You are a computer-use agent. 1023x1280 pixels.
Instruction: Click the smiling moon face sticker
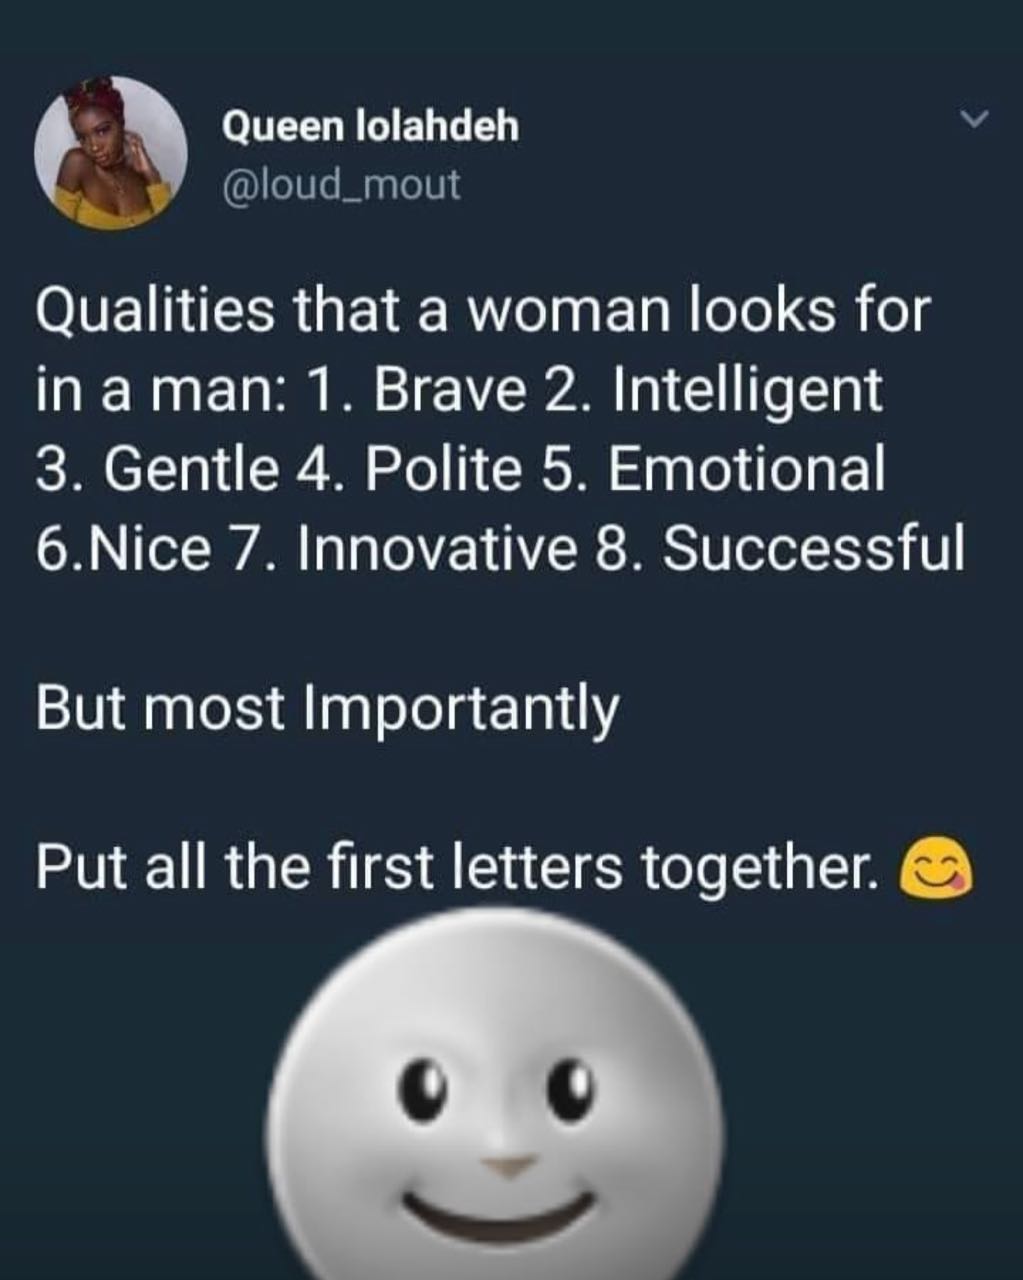[x=494, y=1098]
